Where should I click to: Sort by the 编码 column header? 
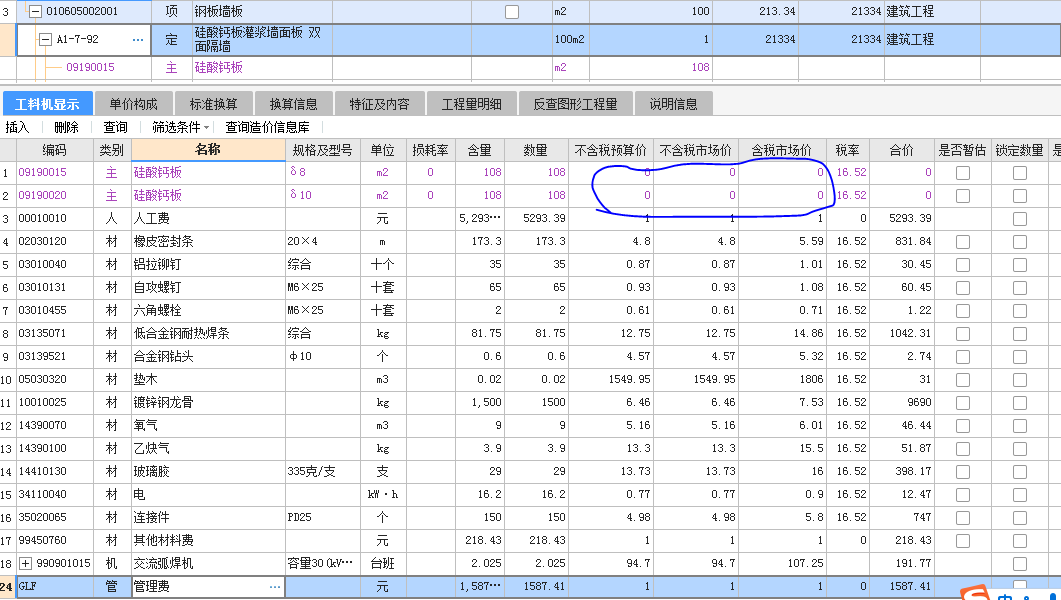click(x=54, y=150)
